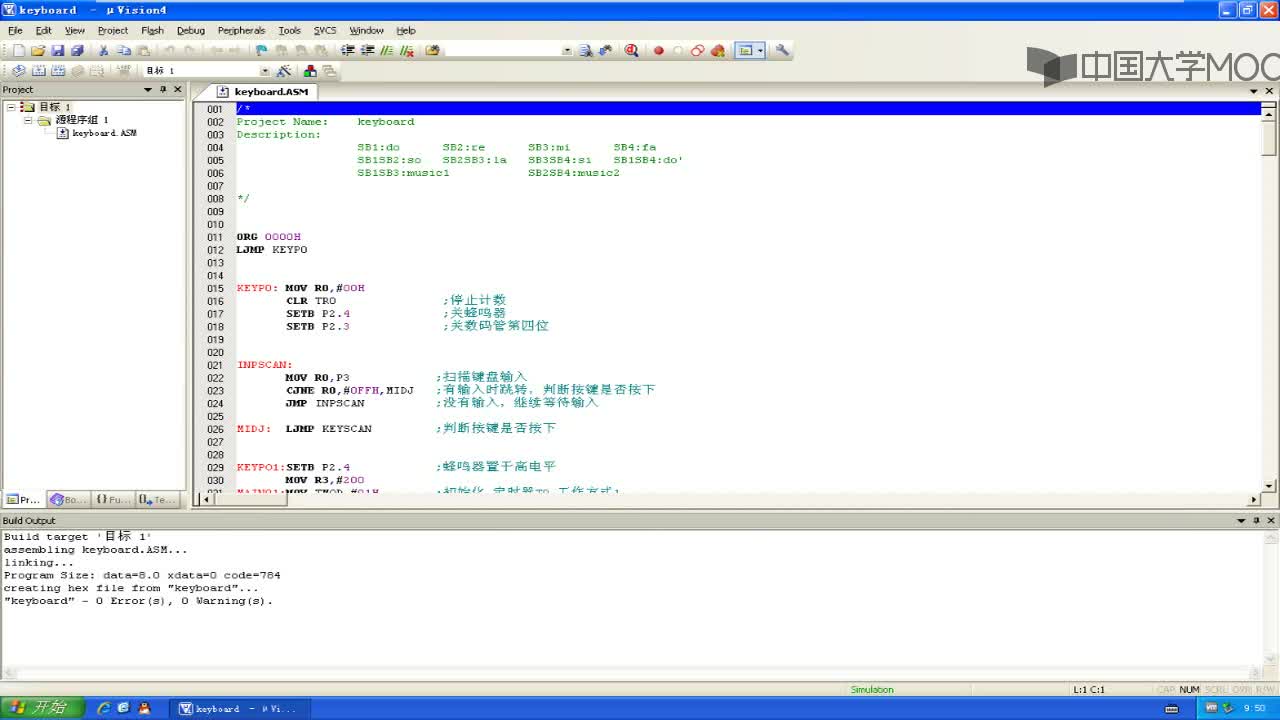
Task: Open the target selector dropdown 目标 1
Action: (x=265, y=71)
